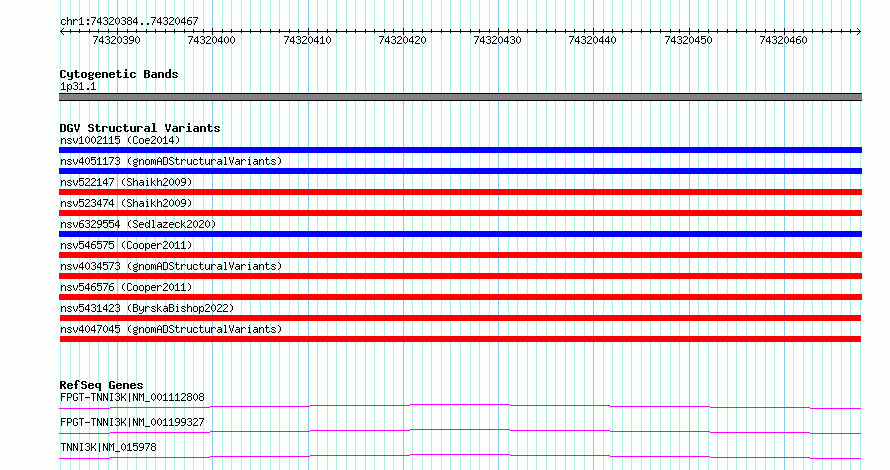Viewport: 890px width, 470px height.
Task: Select the blue bar under nsv1002115
Action: tap(460, 150)
